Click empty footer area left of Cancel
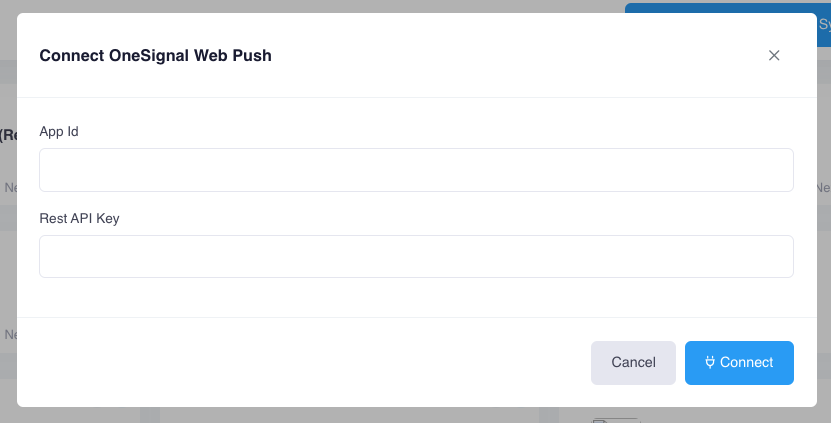831x423 pixels. point(304,363)
